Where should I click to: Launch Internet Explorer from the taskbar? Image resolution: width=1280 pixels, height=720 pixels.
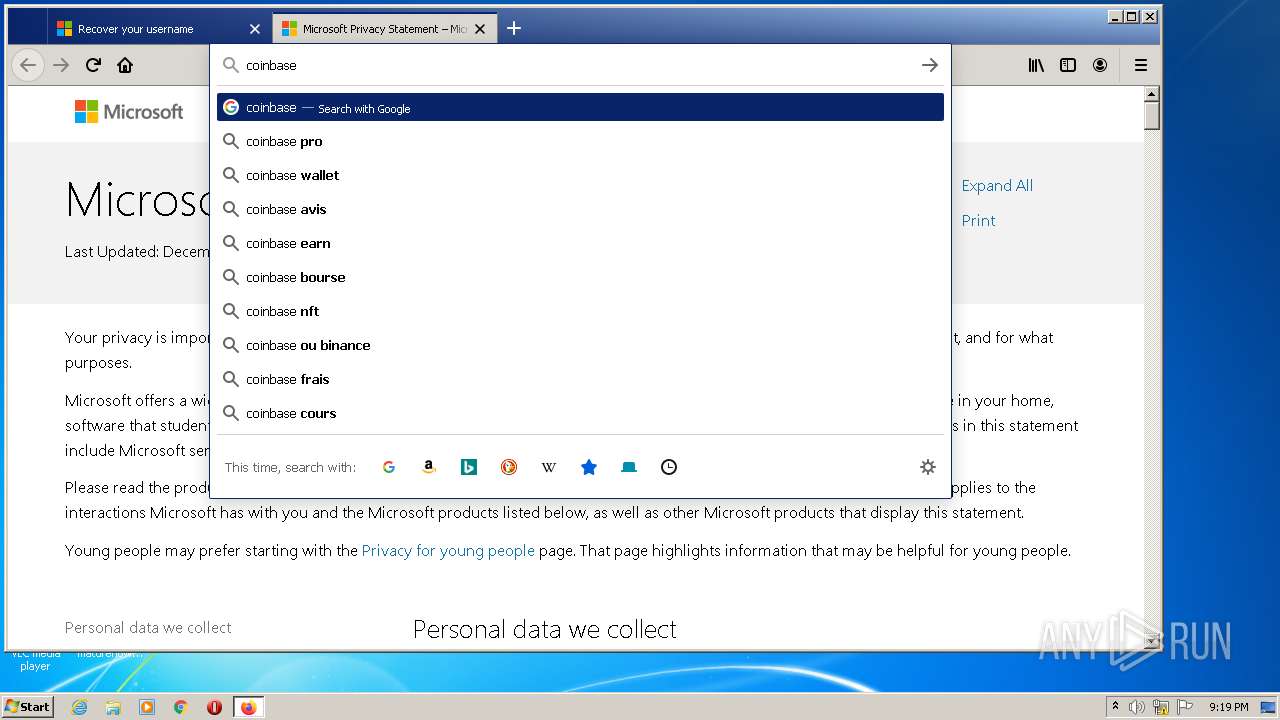click(80, 707)
